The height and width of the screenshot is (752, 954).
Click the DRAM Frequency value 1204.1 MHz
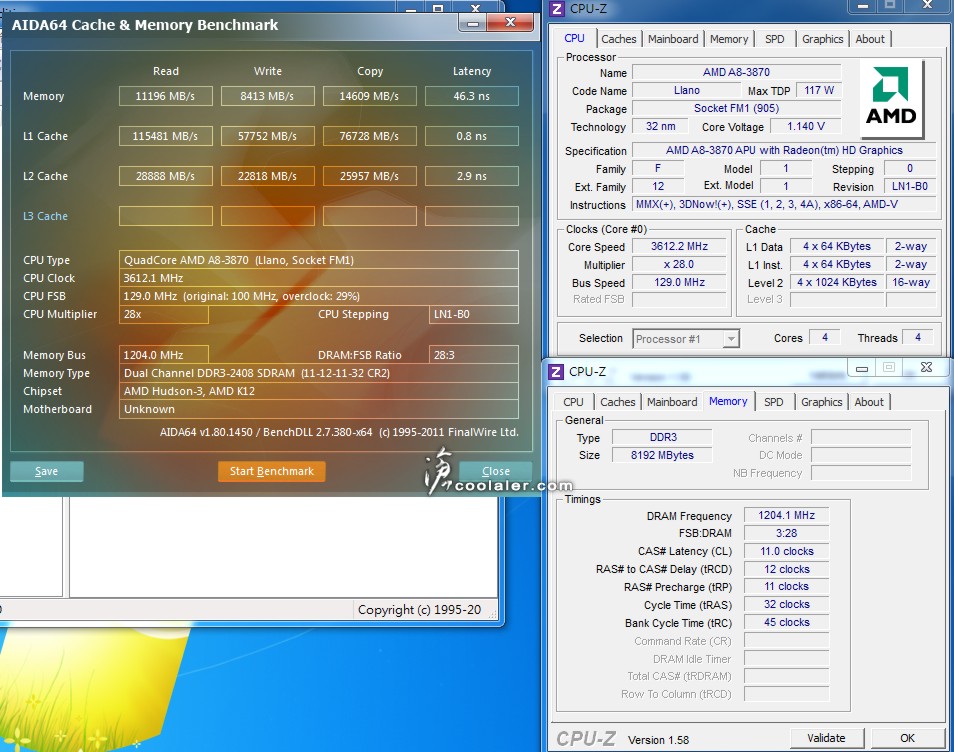(x=786, y=515)
